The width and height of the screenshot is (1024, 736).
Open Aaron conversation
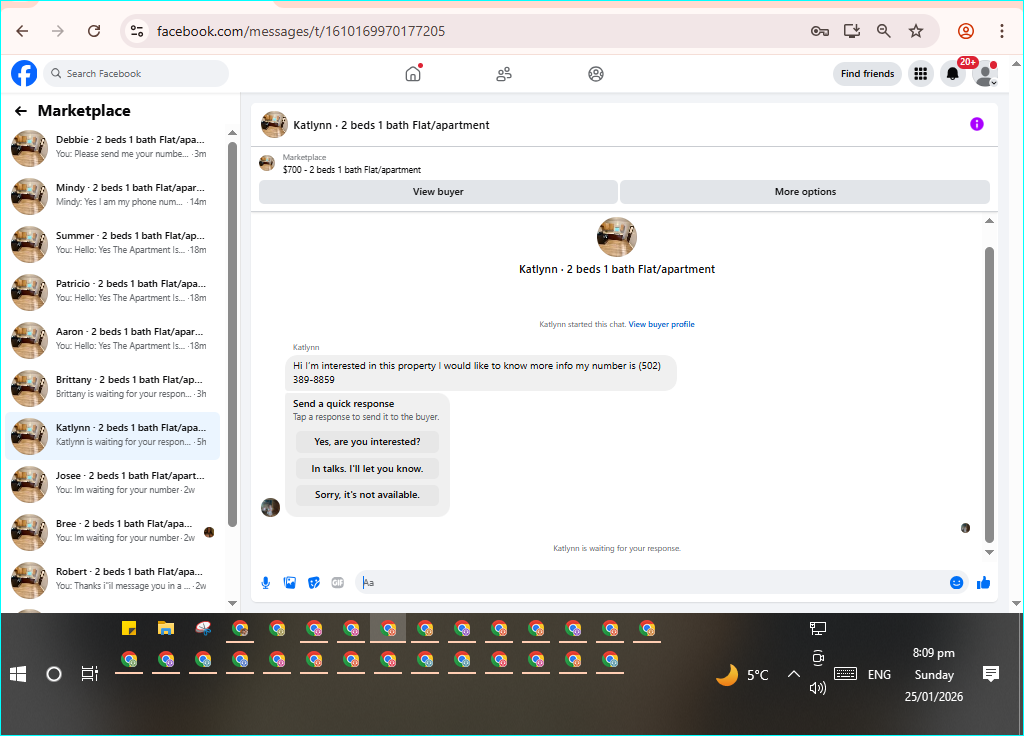pos(113,339)
